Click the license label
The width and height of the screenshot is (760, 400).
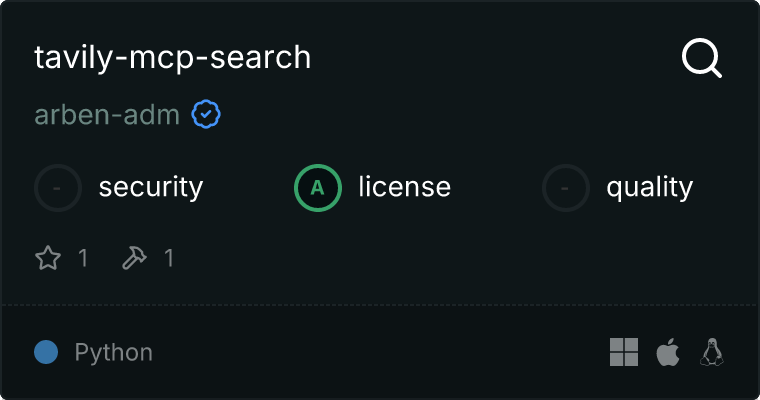[404, 187]
